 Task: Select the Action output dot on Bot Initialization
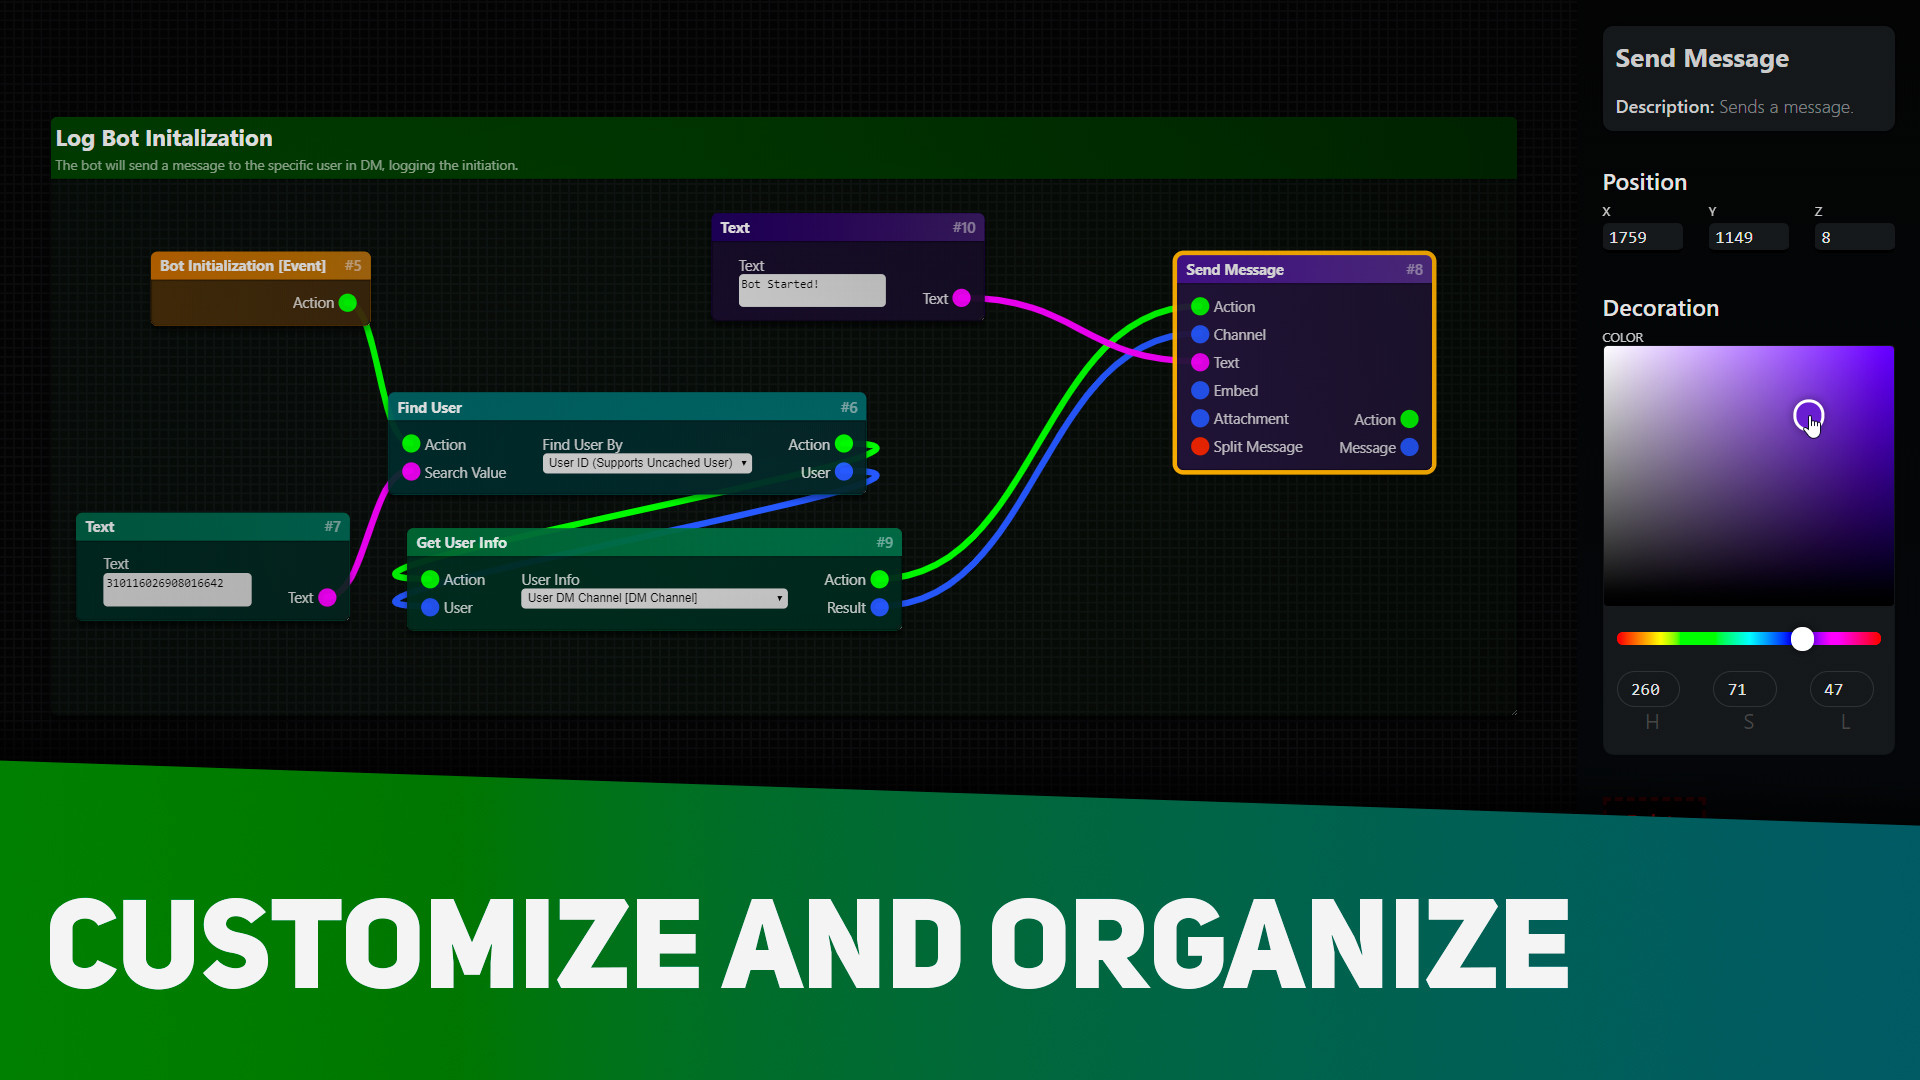pos(347,303)
